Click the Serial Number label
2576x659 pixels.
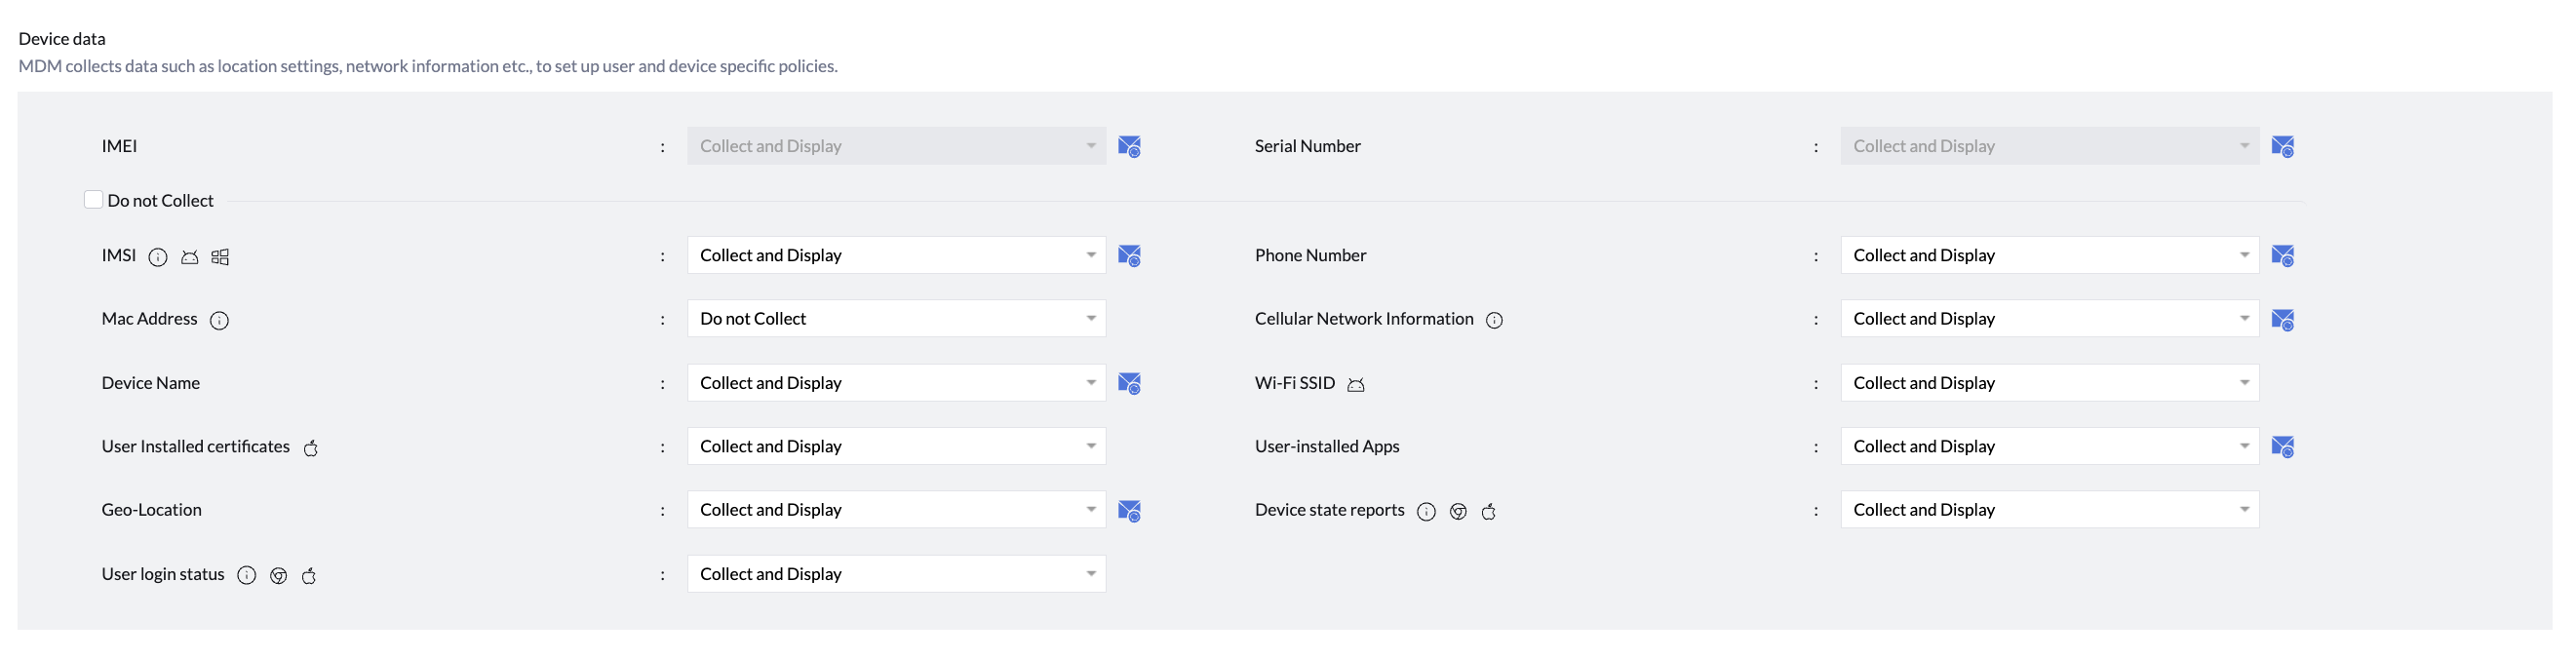(x=1307, y=146)
